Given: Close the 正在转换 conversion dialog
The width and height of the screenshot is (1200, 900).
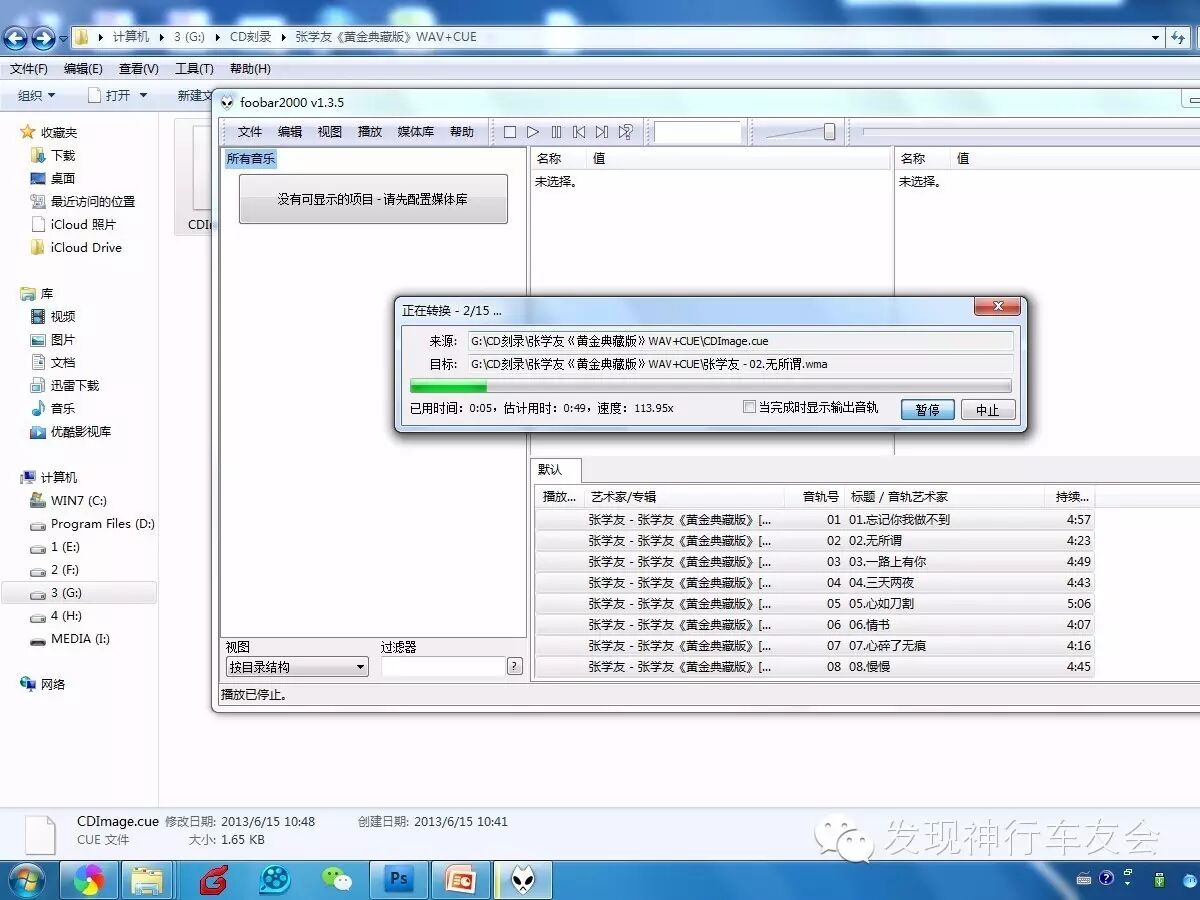Looking at the screenshot, I should tap(997, 307).
